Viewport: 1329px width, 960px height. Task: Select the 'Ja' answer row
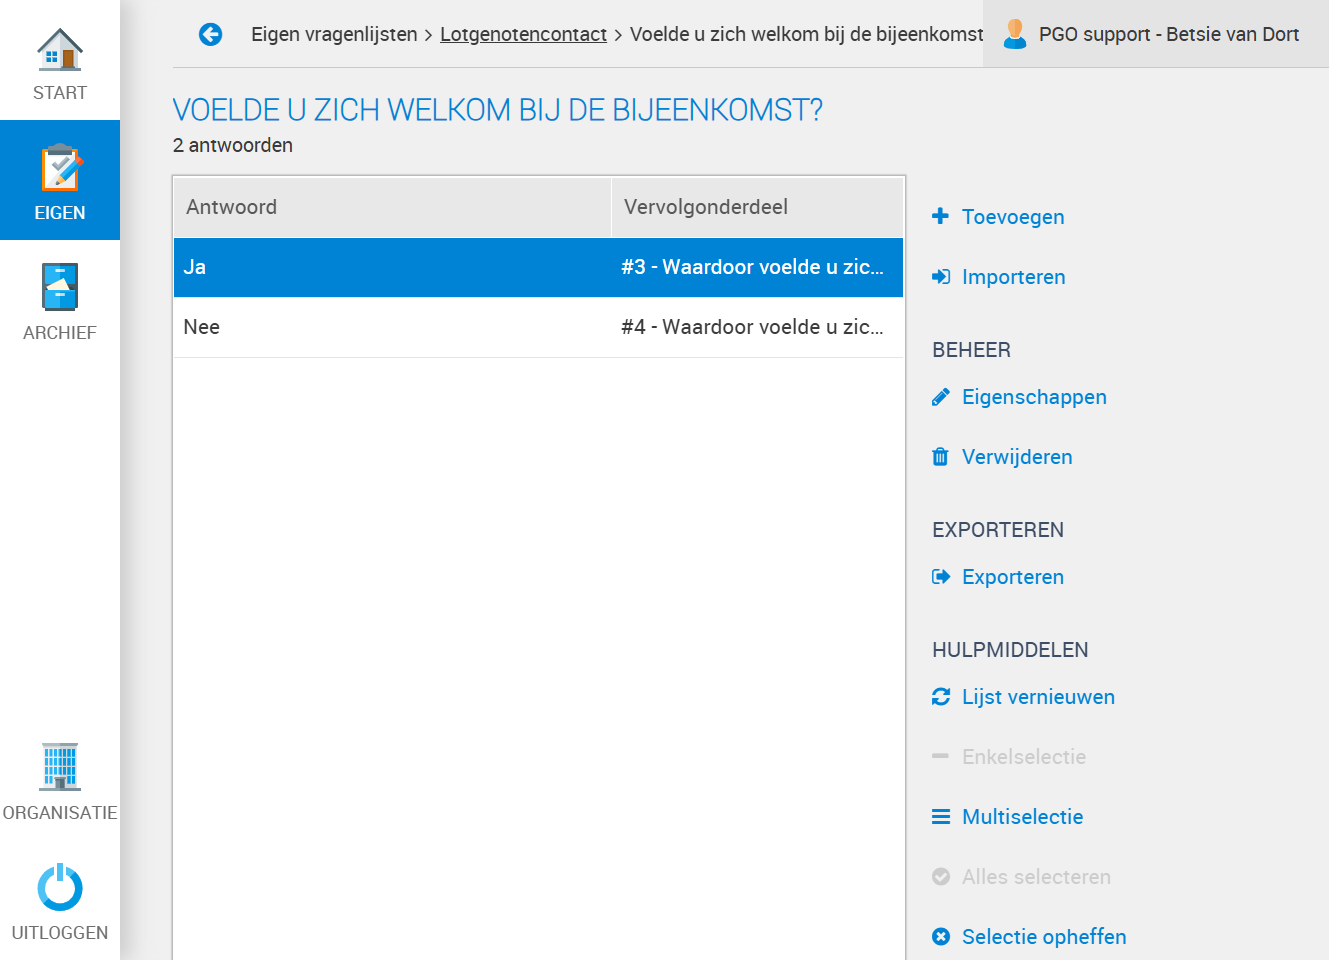click(538, 267)
